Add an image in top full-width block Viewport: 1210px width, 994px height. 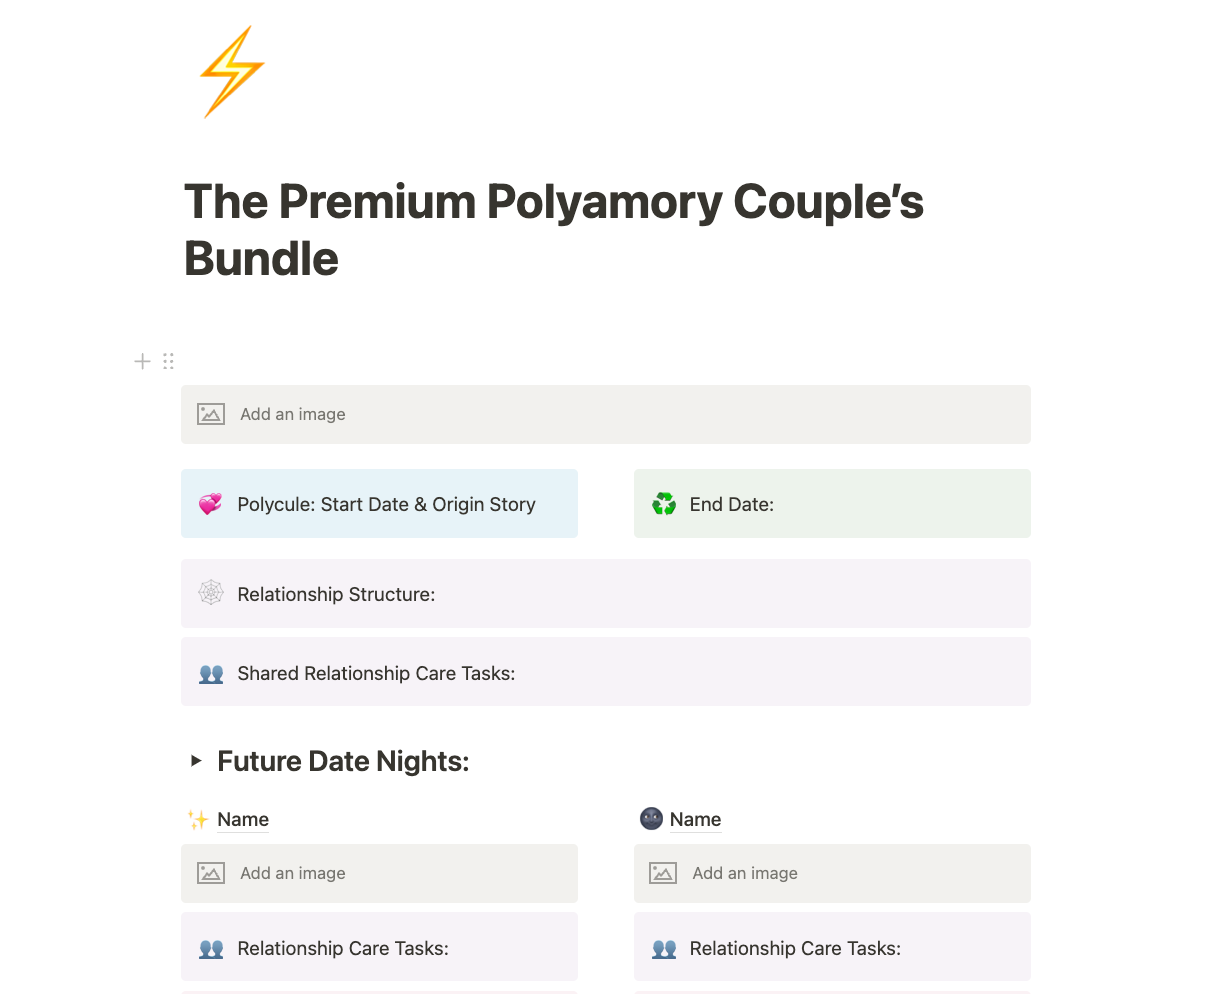pos(606,414)
